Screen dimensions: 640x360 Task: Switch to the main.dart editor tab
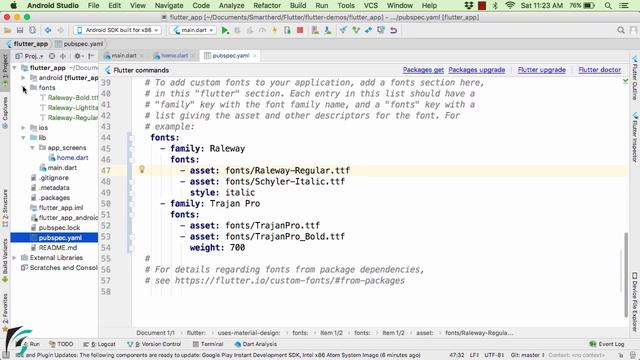pos(124,56)
